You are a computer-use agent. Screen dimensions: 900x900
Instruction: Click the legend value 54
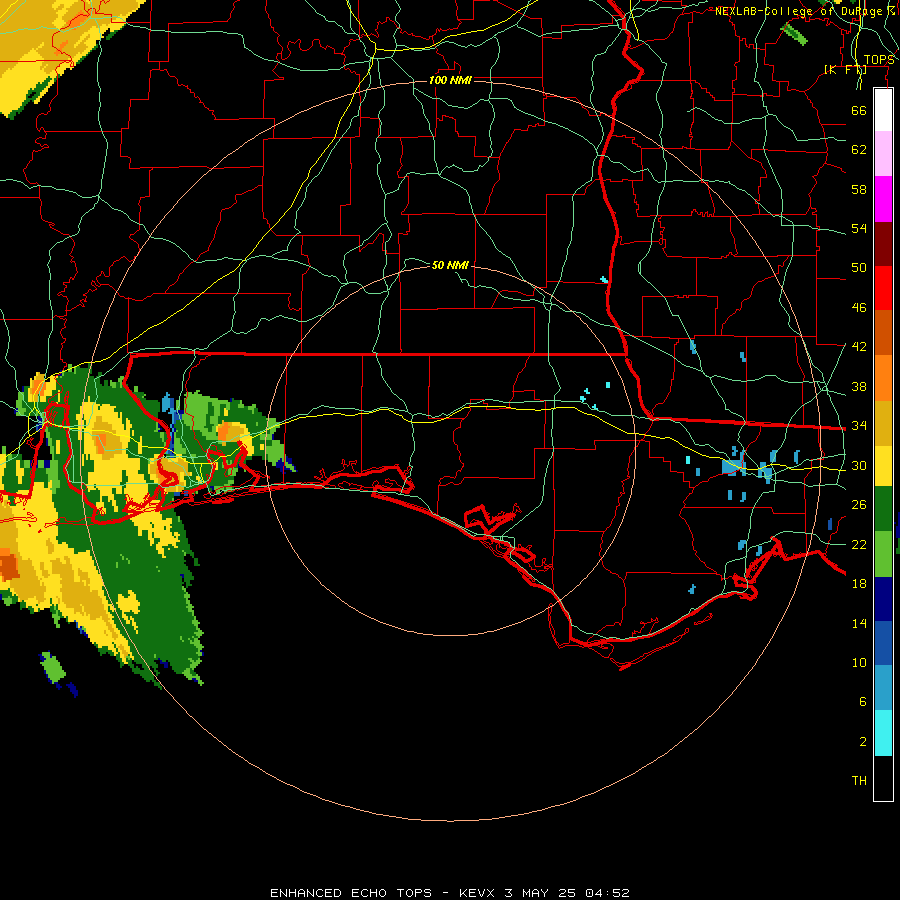pos(859,228)
